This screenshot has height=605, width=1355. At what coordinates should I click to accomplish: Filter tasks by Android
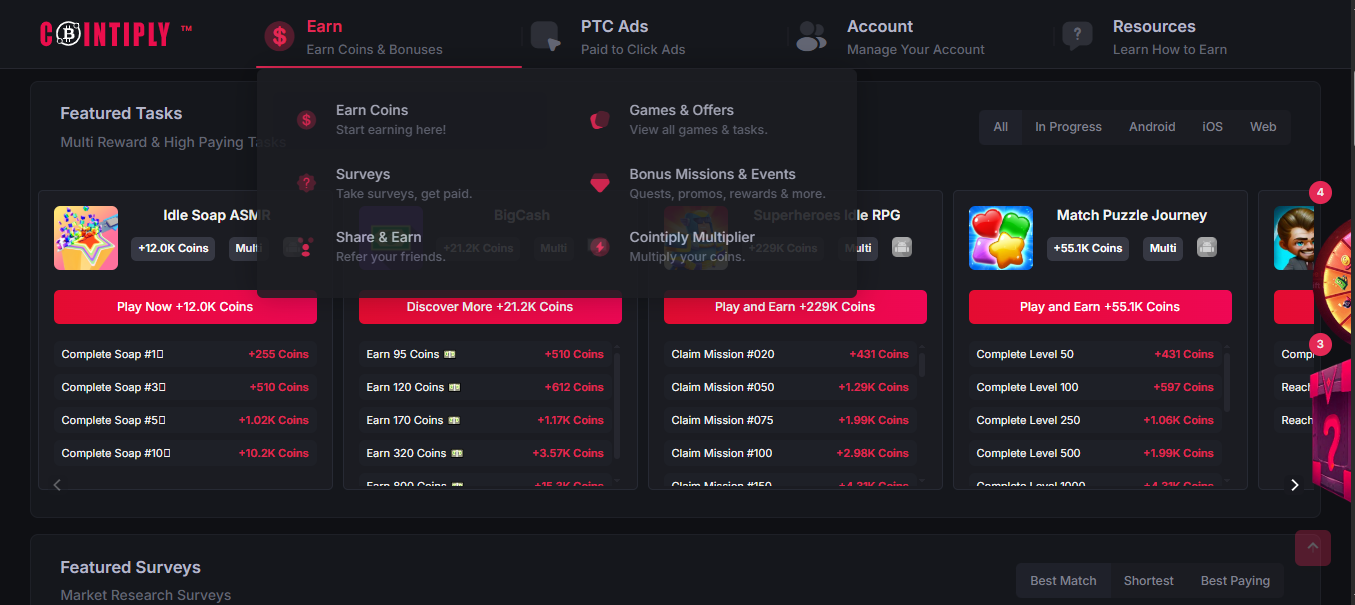click(x=1152, y=127)
